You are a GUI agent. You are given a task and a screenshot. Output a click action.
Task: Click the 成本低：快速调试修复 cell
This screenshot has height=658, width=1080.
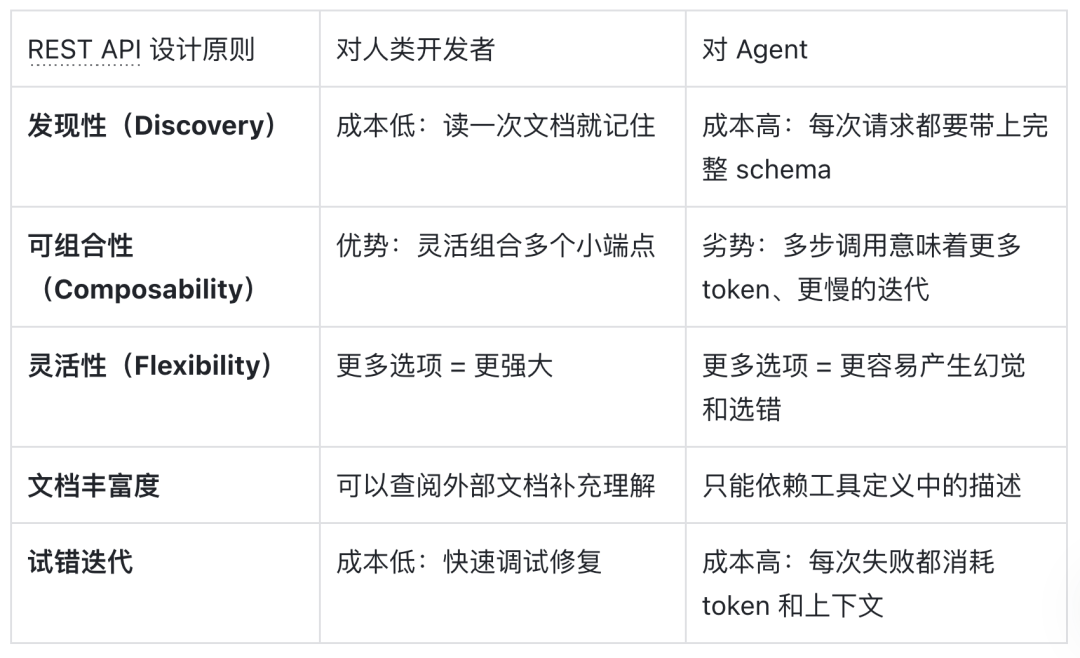(x=469, y=562)
